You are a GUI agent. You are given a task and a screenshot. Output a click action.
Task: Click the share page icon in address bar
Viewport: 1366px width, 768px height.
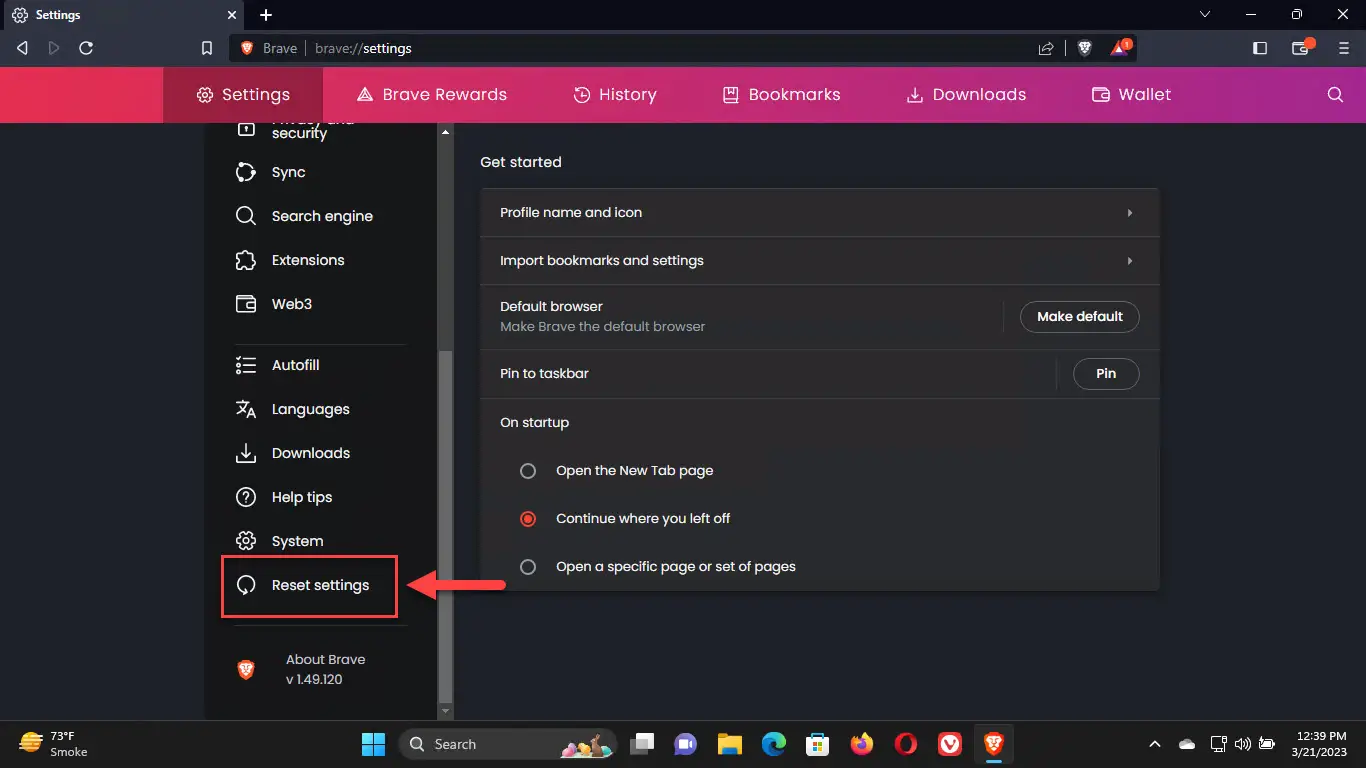click(x=1046, y=48)
